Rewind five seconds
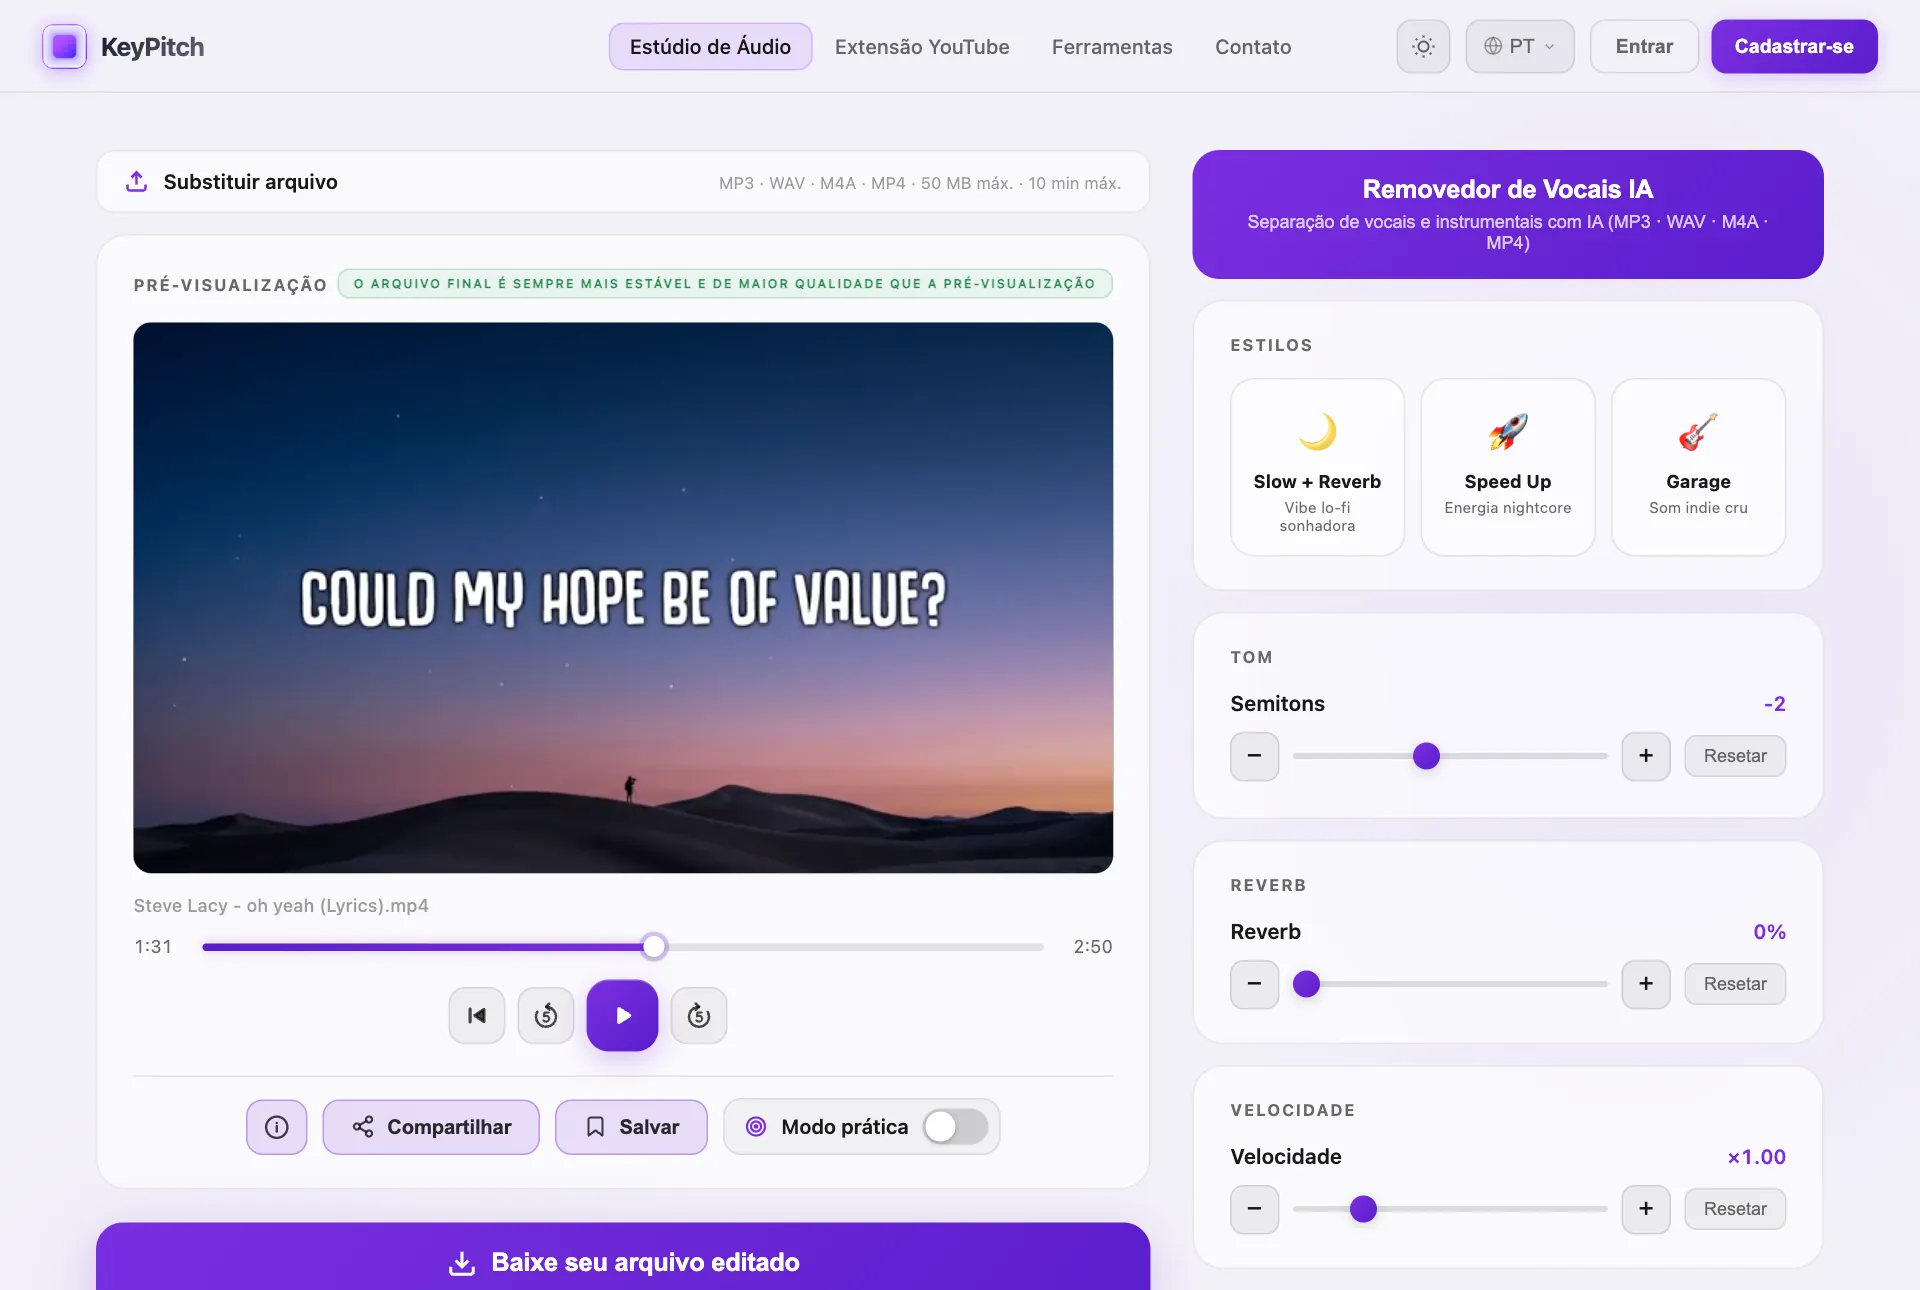The height and width of the screenshot is (1290, 1920). click(546, 1015)
